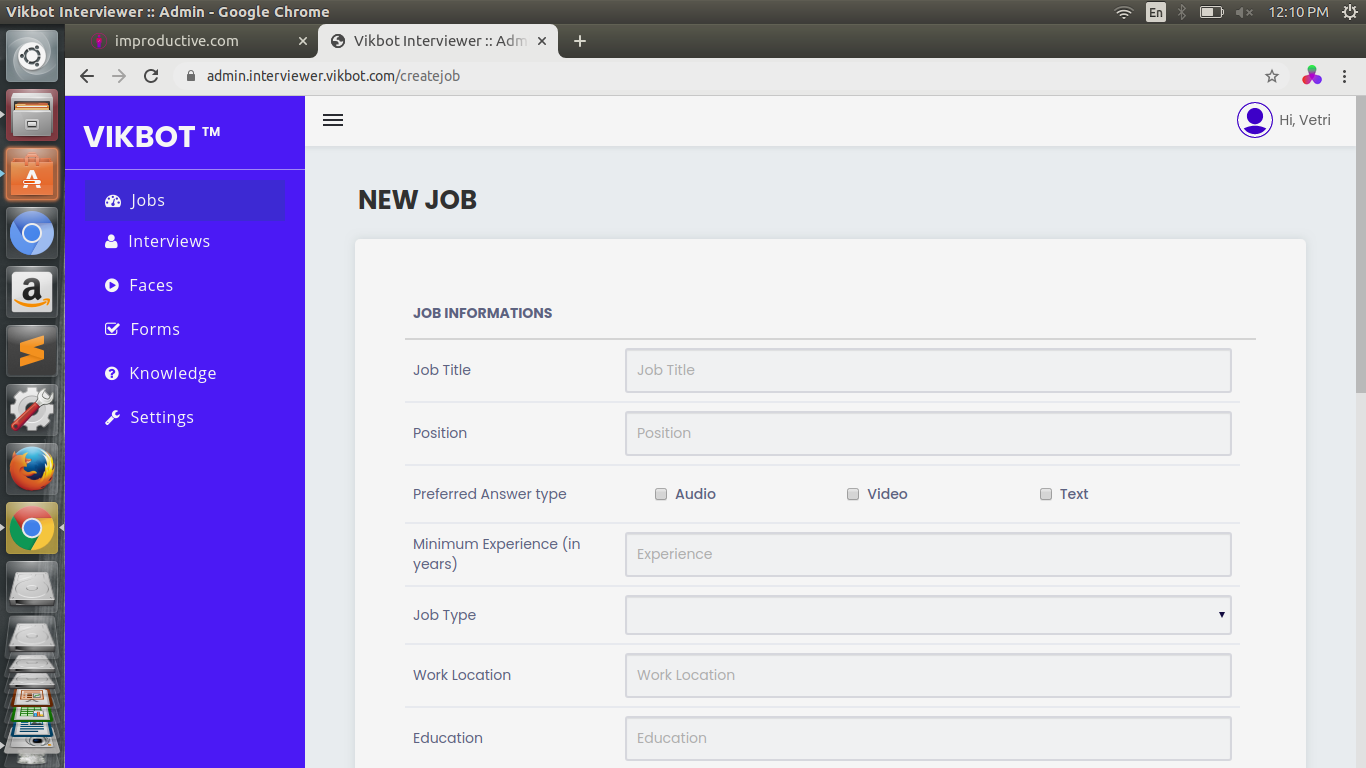1366x768 pixels.
Task: Focus the Position input field
Action: point(928,433)
